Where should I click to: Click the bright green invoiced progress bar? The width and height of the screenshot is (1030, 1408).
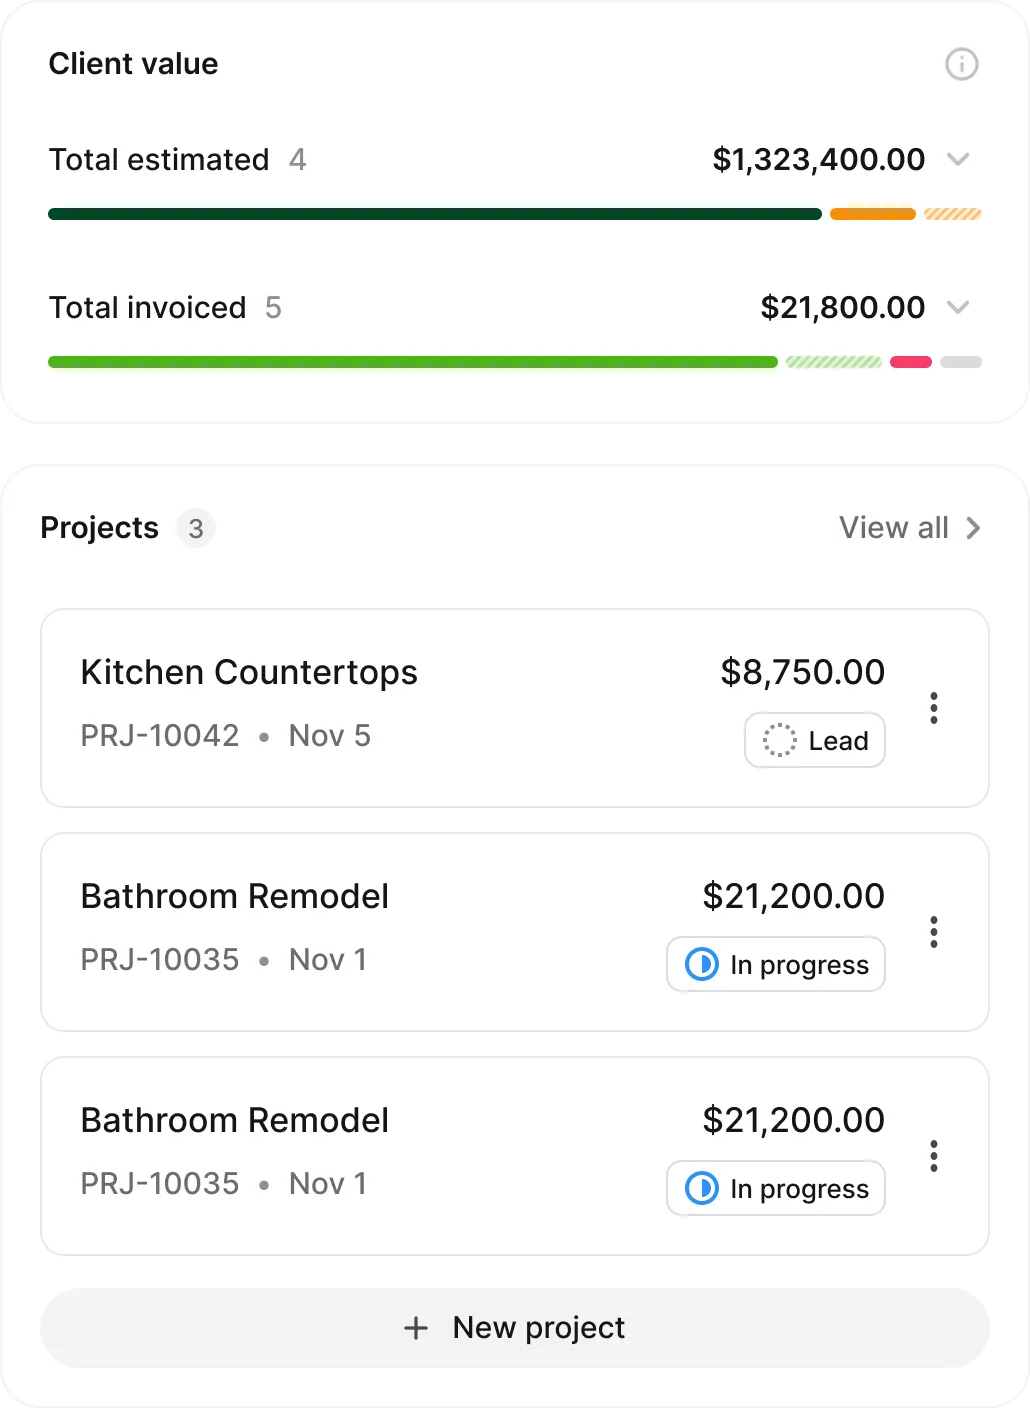(x=413, y=362)
